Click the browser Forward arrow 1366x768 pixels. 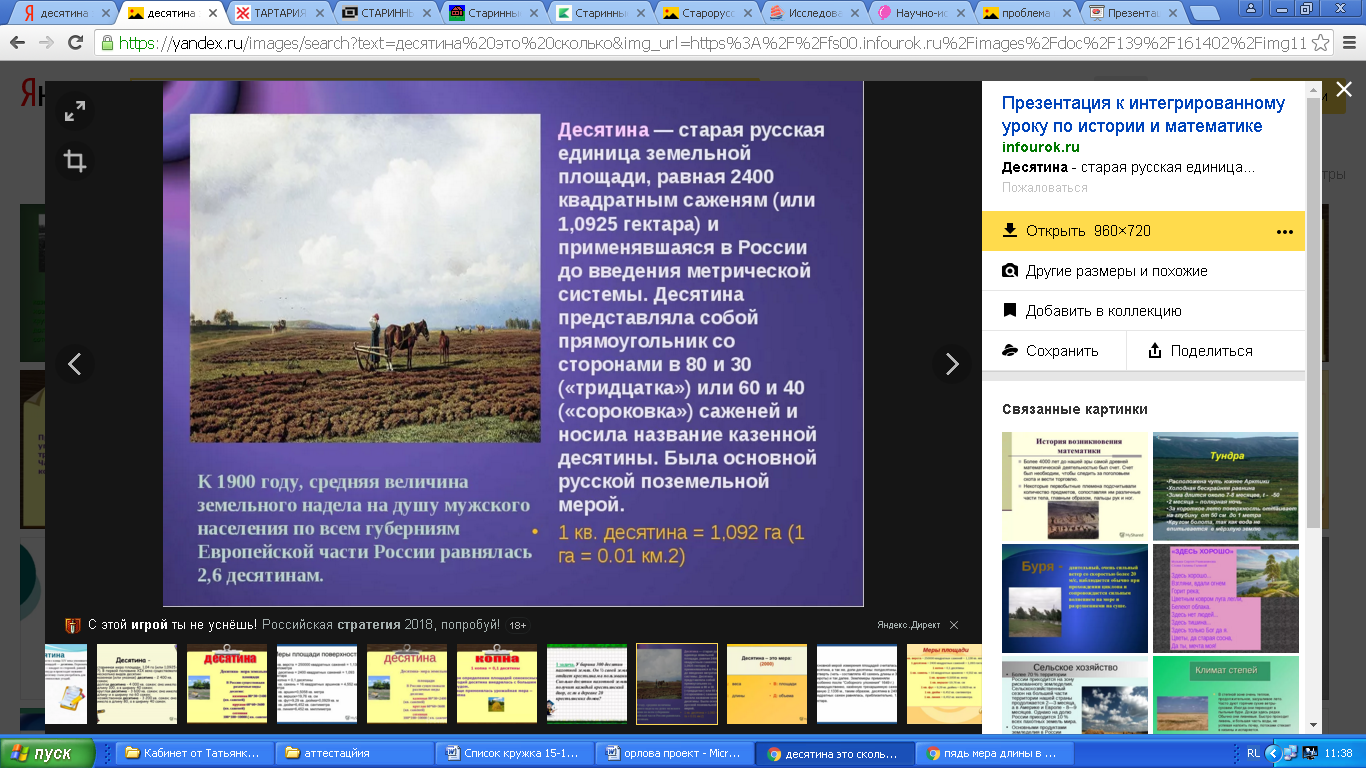coord(46,44)
